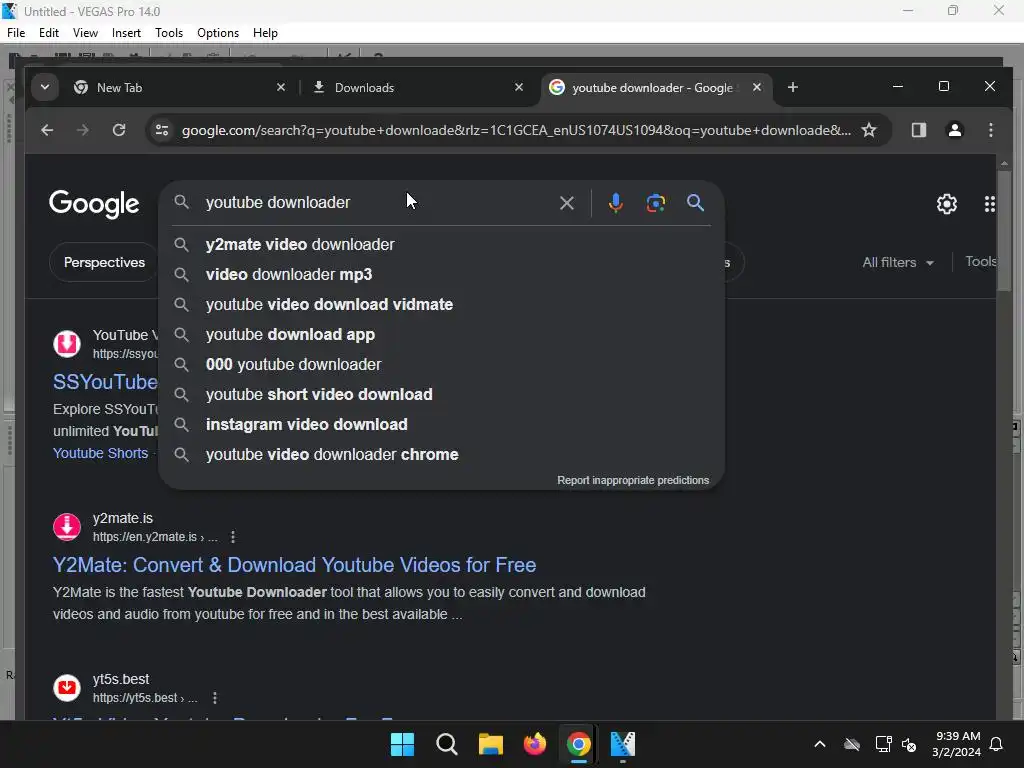1024x768 pixels.
Task: Open Chrome three-dot menu
Action: [991, 130]
